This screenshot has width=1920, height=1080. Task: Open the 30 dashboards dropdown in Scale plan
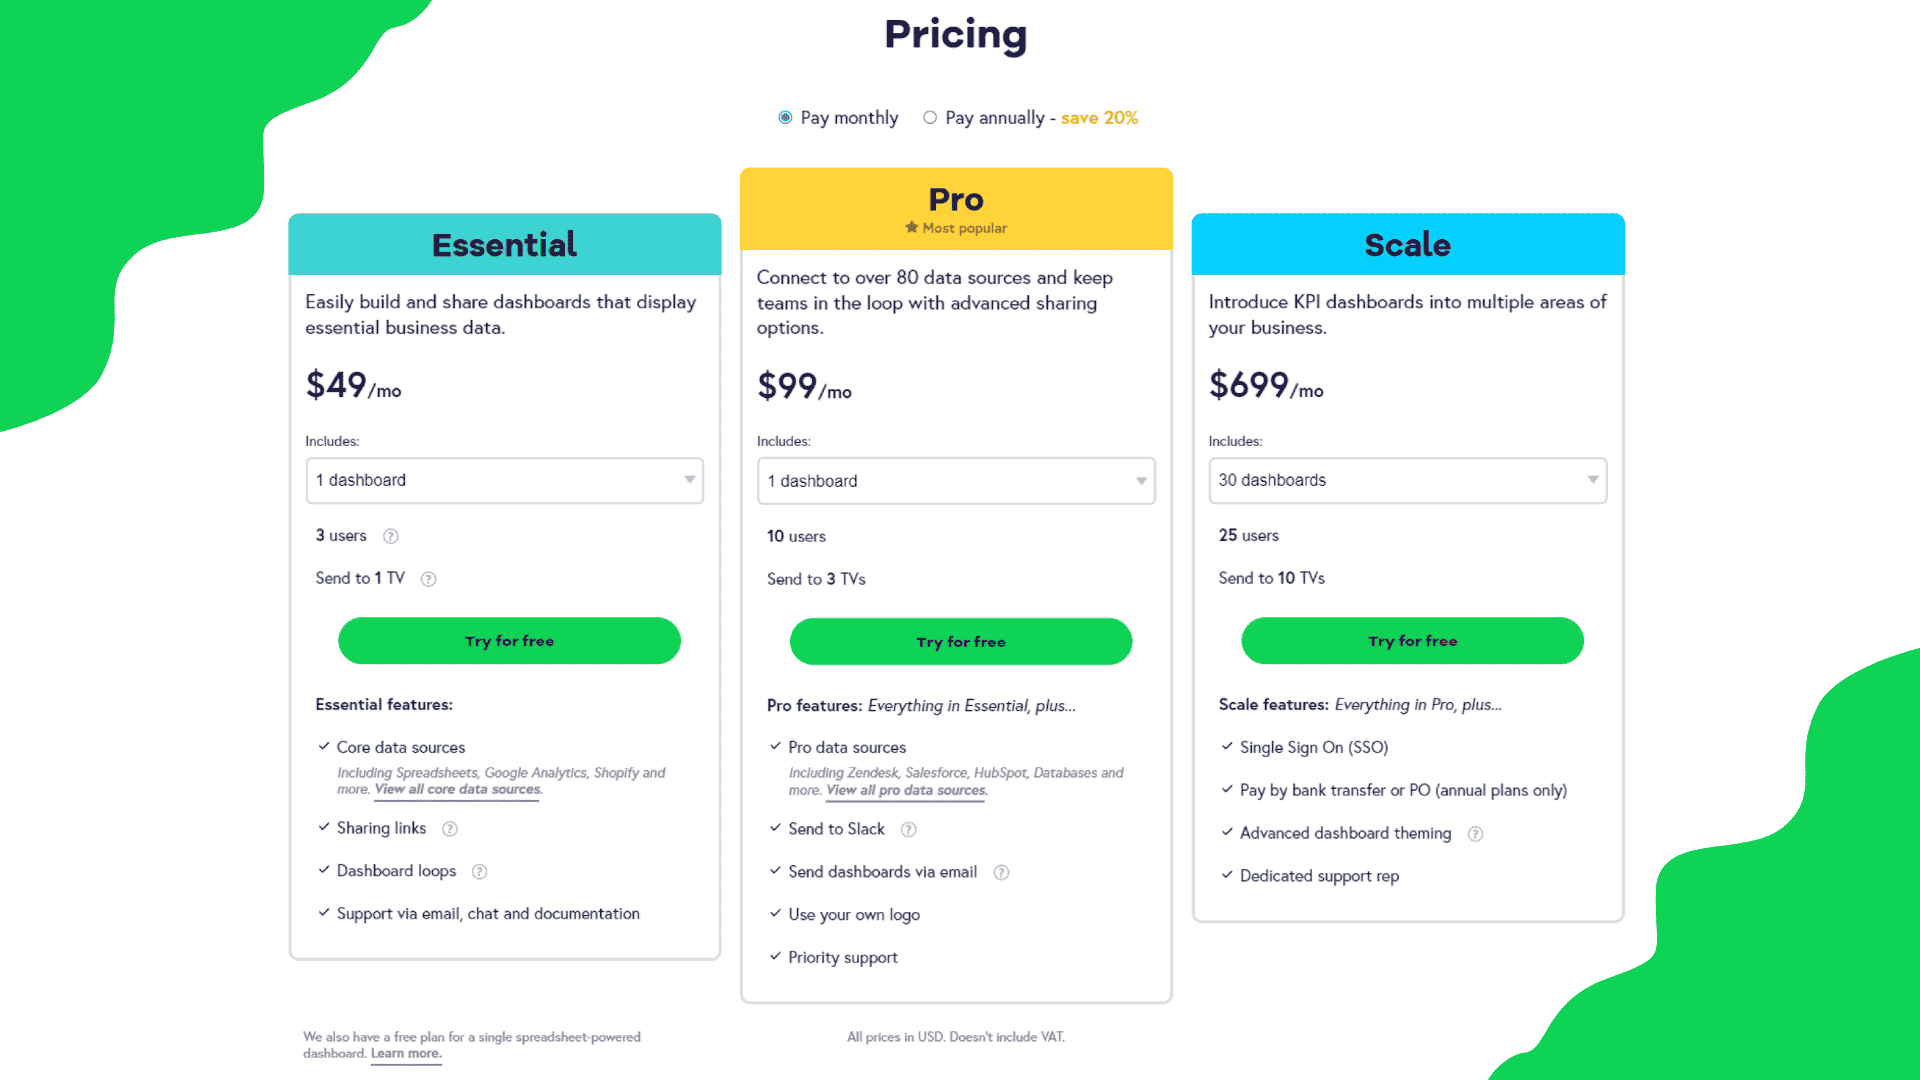pos(1410,479)
